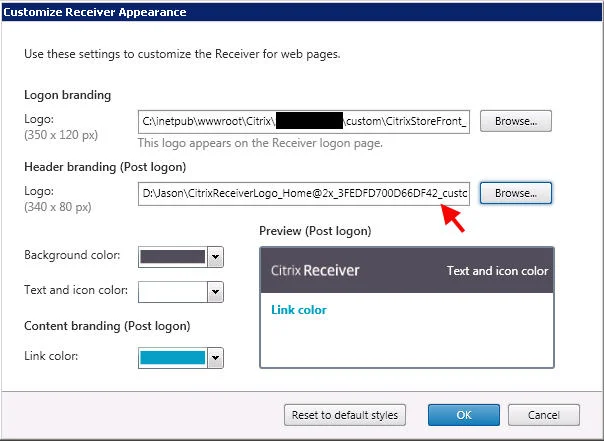604x441 pixels.
Task: Select the blue Link color swatch
Action: pos(173,358)
